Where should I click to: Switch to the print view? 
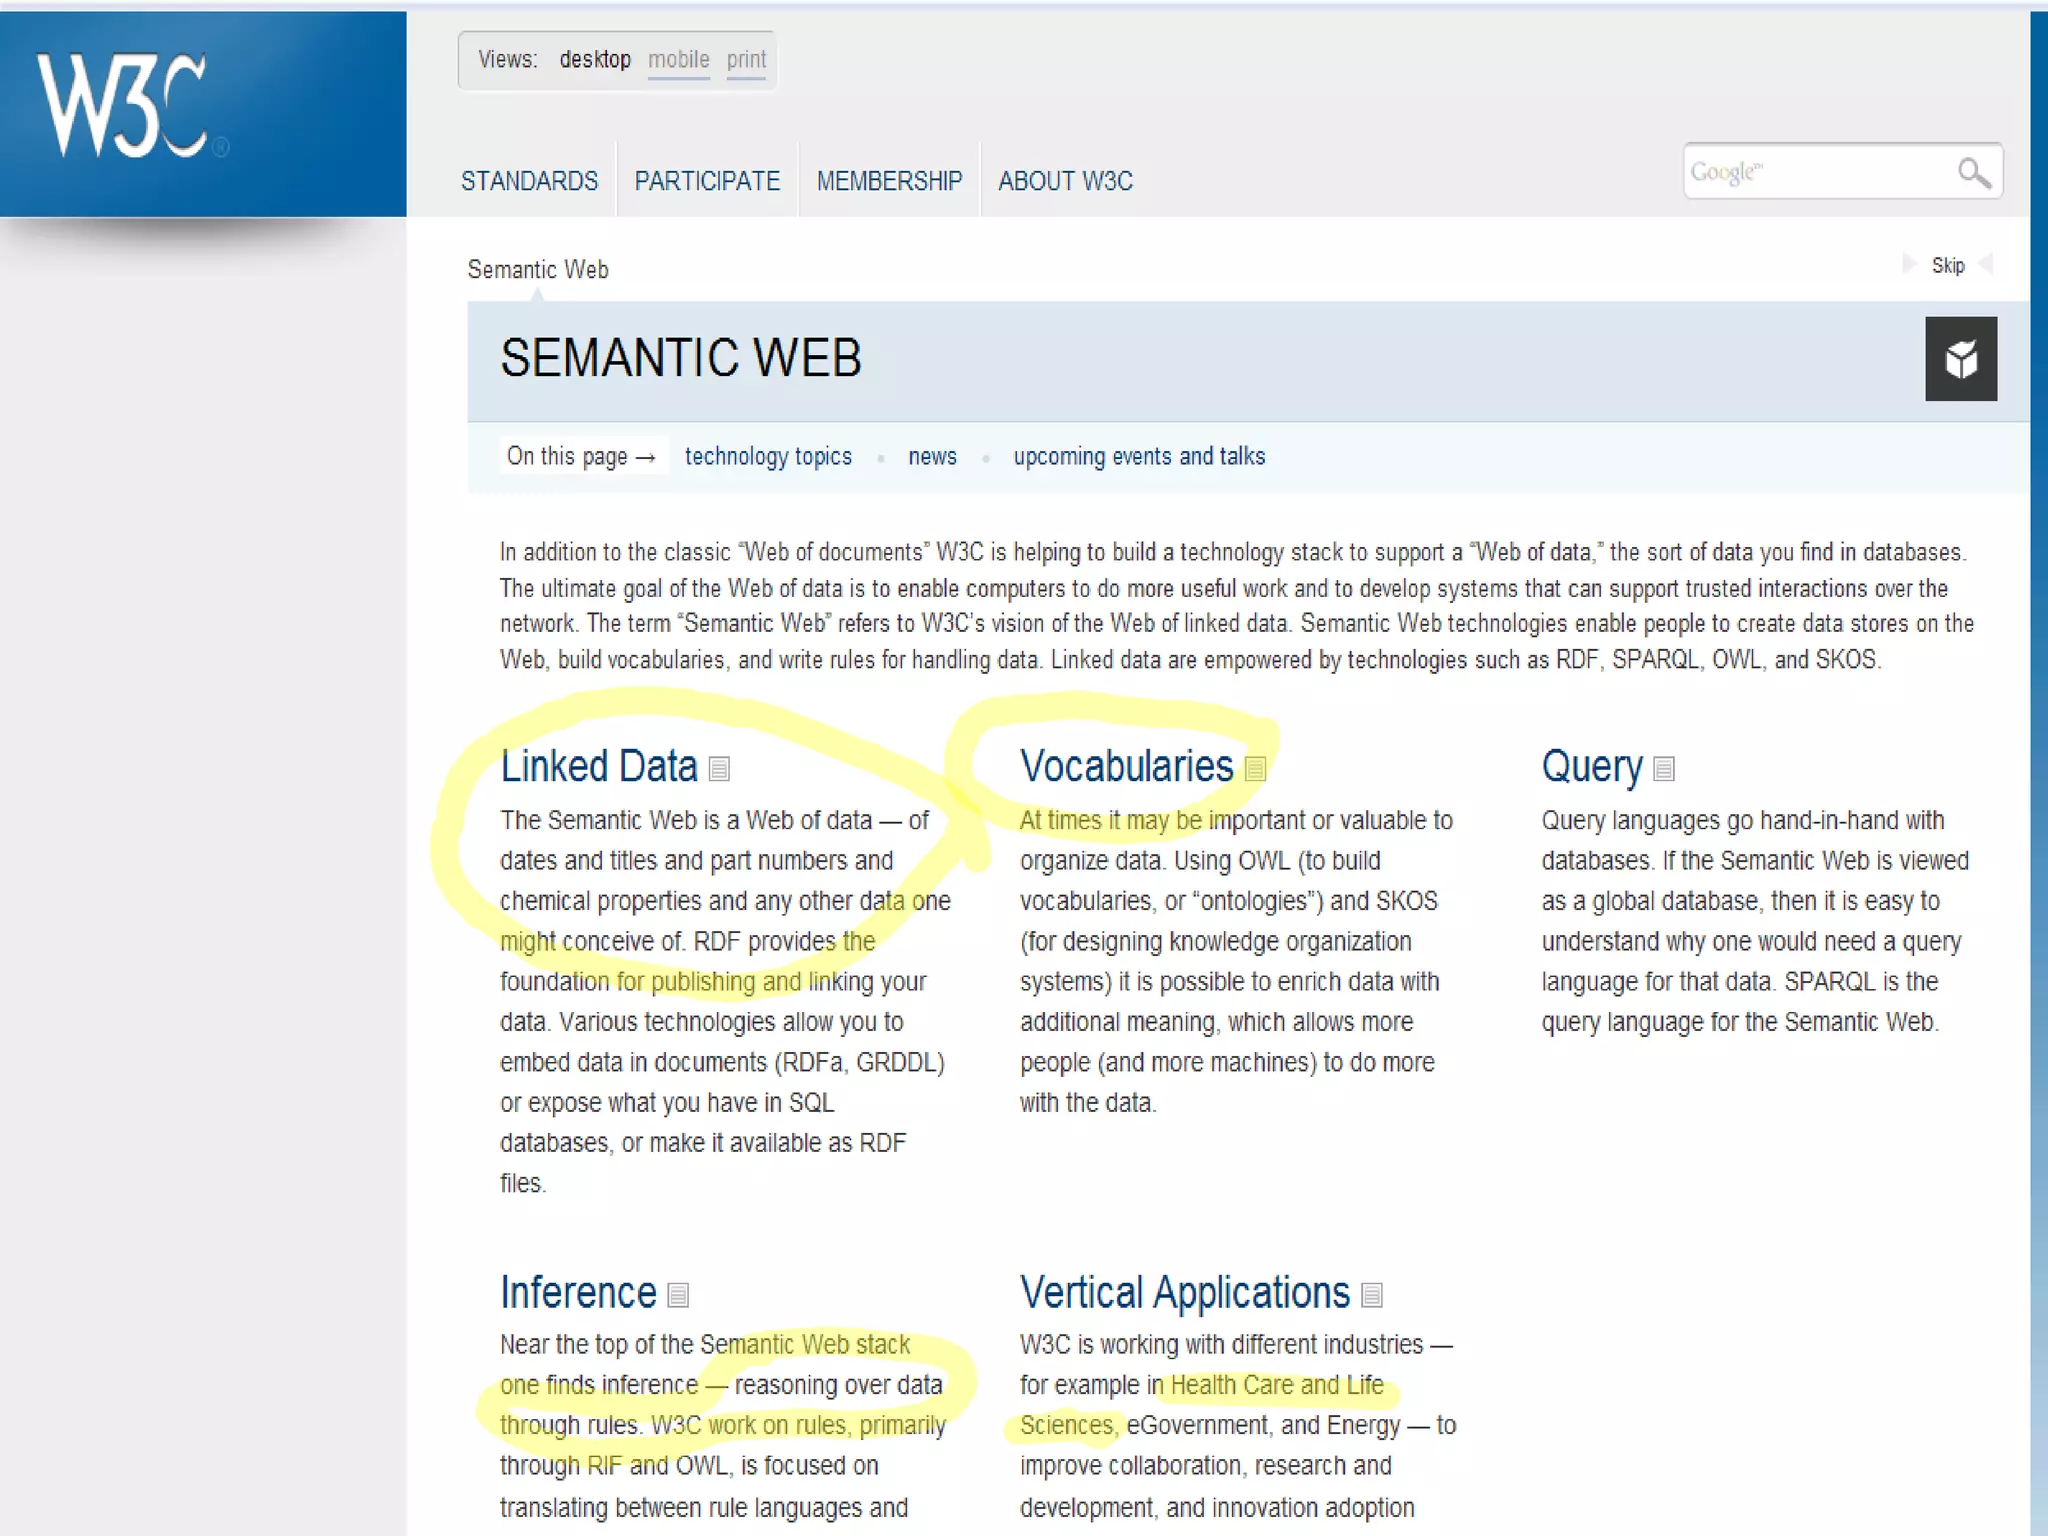(746, 60)
